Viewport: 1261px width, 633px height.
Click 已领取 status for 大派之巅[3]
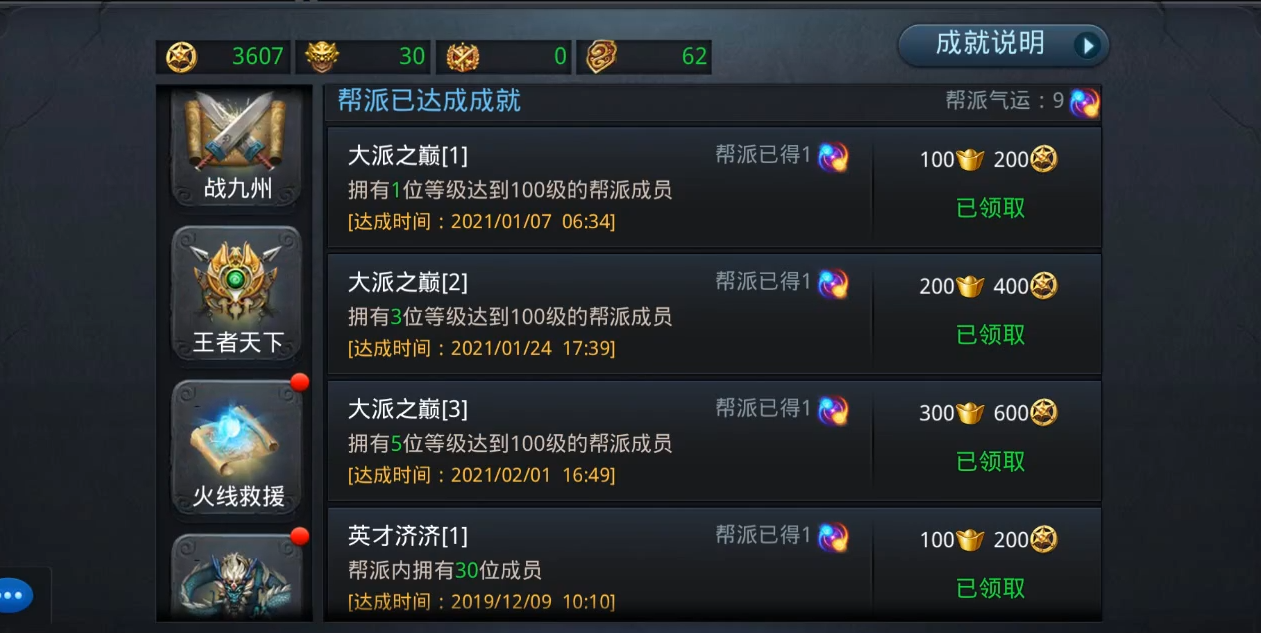tap(991, 461)
